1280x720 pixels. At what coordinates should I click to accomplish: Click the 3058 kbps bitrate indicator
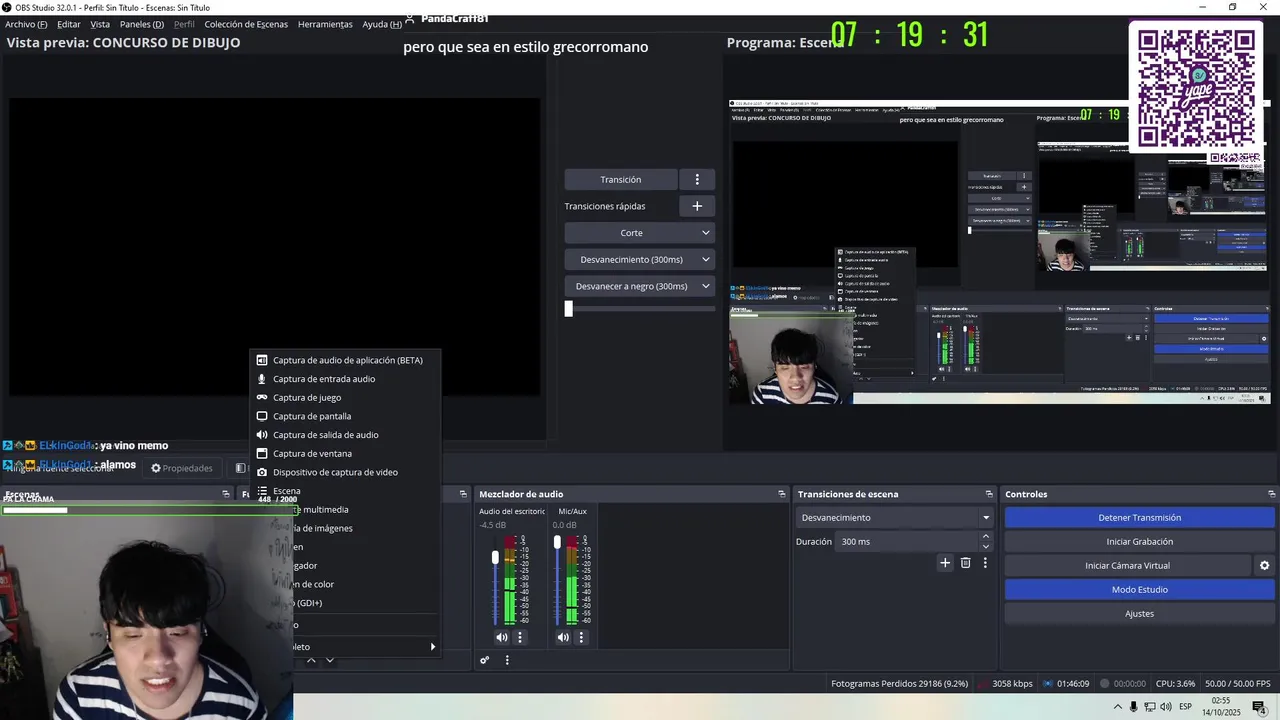click(1012, 684)
